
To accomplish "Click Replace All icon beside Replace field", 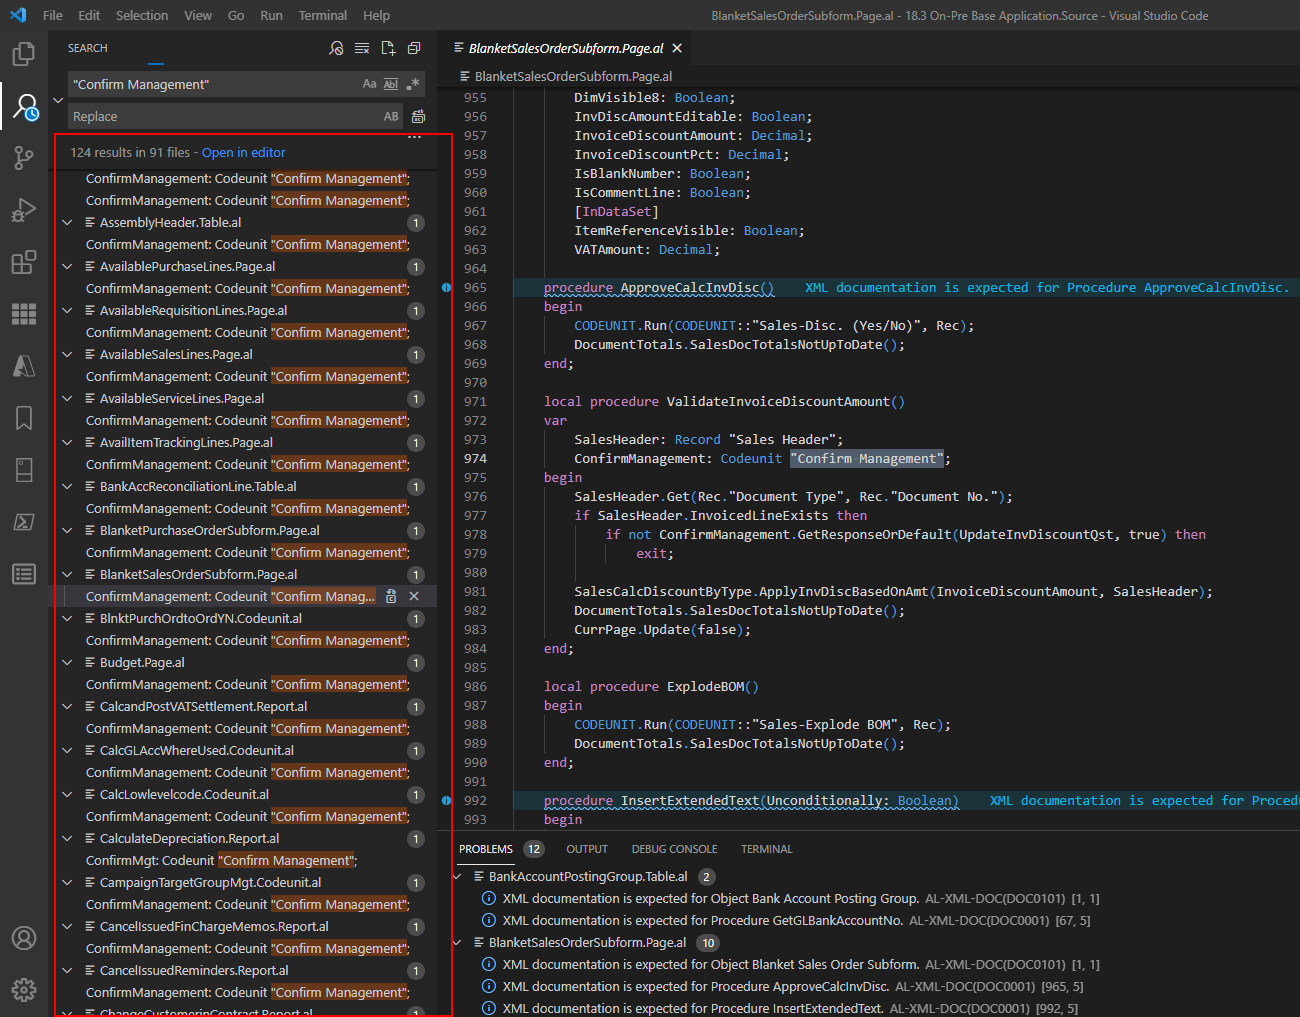I will point(418,117).
